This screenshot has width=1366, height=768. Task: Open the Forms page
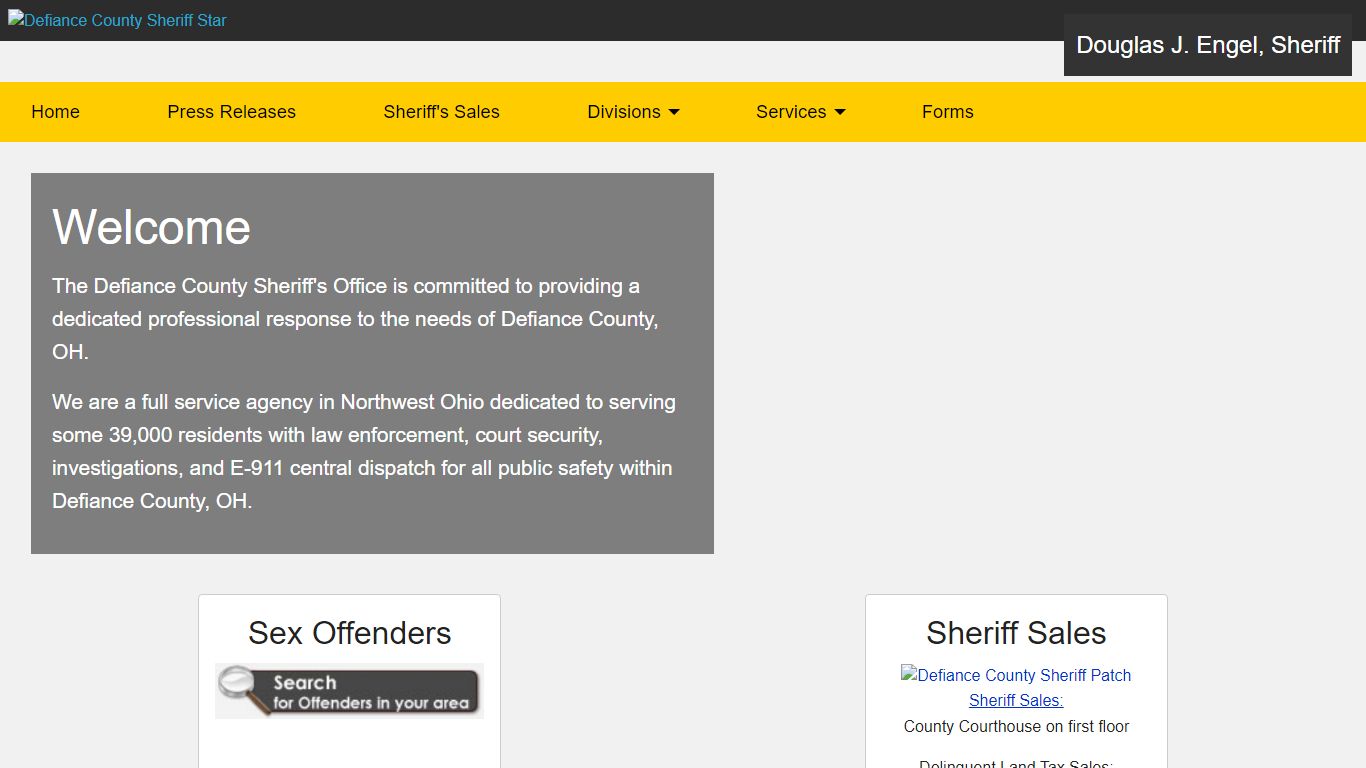(x=947, y=112)
